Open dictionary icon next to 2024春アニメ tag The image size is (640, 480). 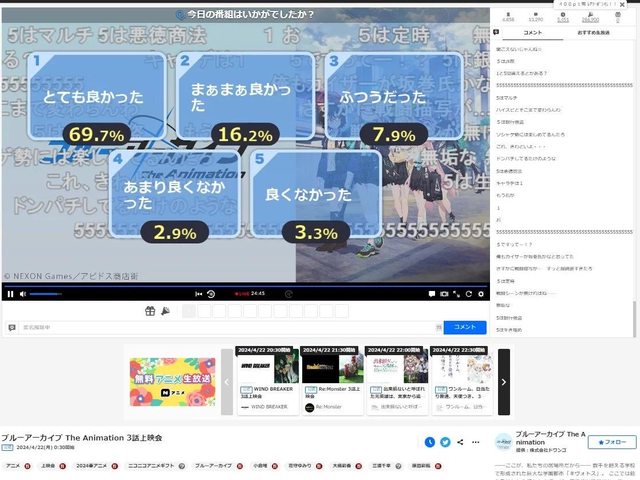(115, 466)
